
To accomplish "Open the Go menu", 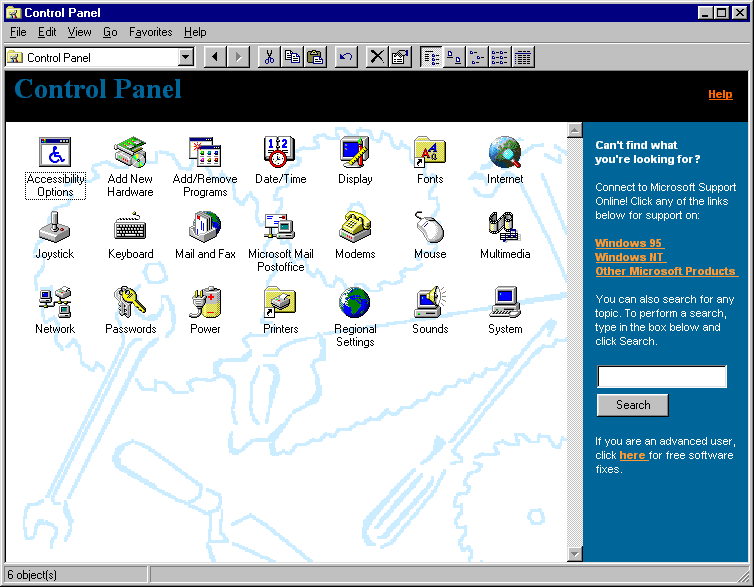I will (110, 32).
